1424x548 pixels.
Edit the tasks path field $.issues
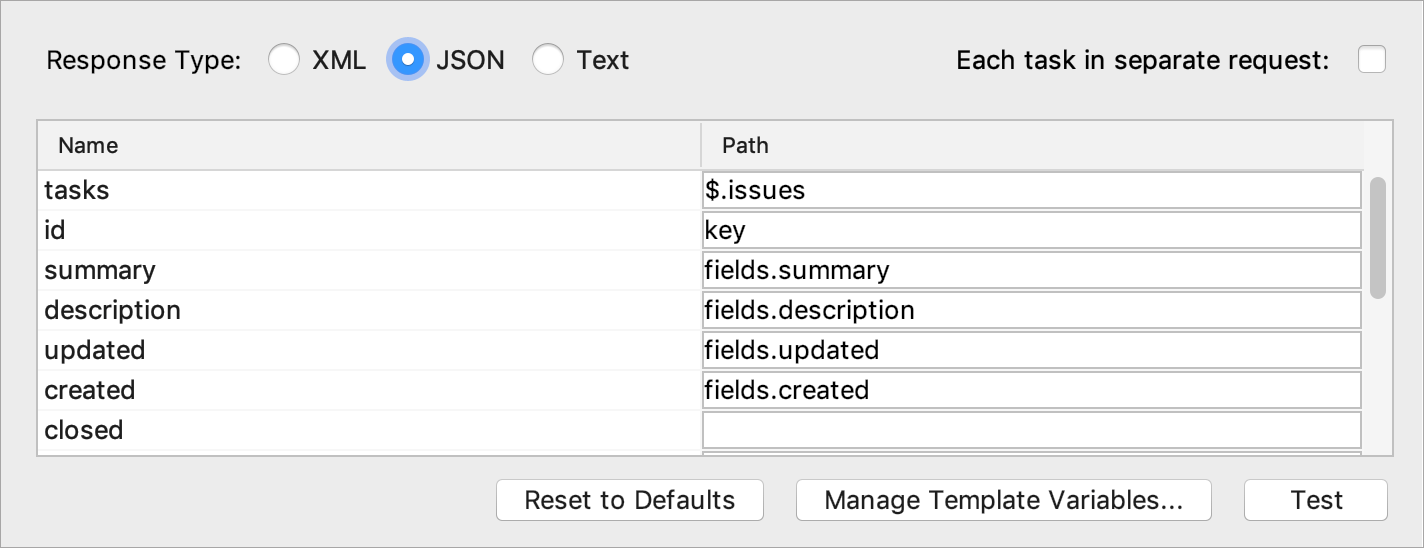1031,190
